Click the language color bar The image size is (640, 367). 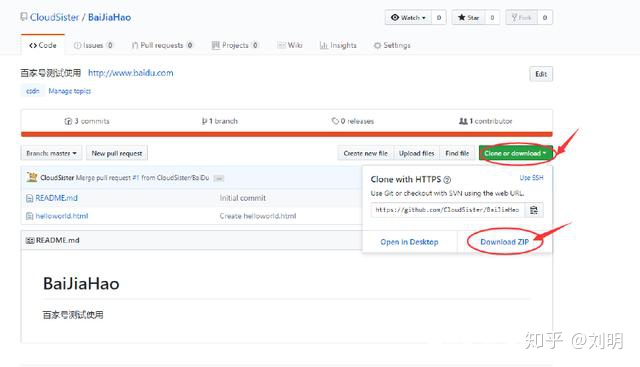pos(287,134)
